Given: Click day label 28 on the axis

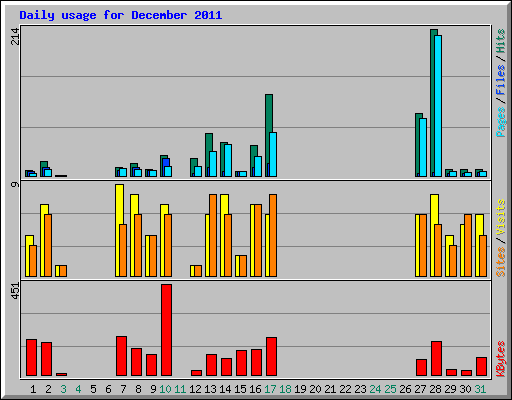Looking at the screenshot, I should click(435, 389).
